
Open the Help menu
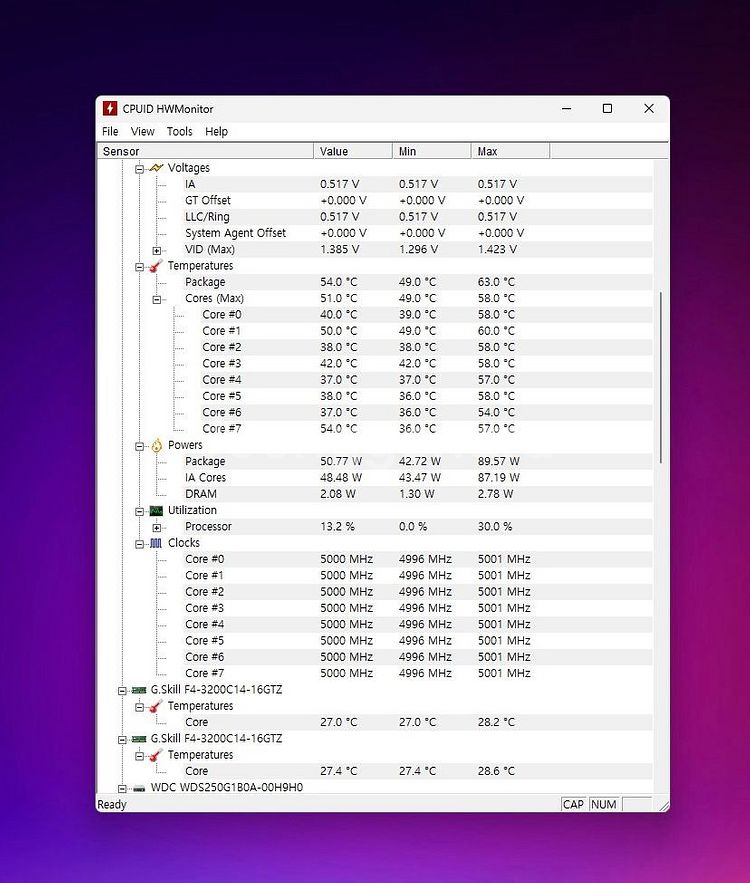click(216, 132)
